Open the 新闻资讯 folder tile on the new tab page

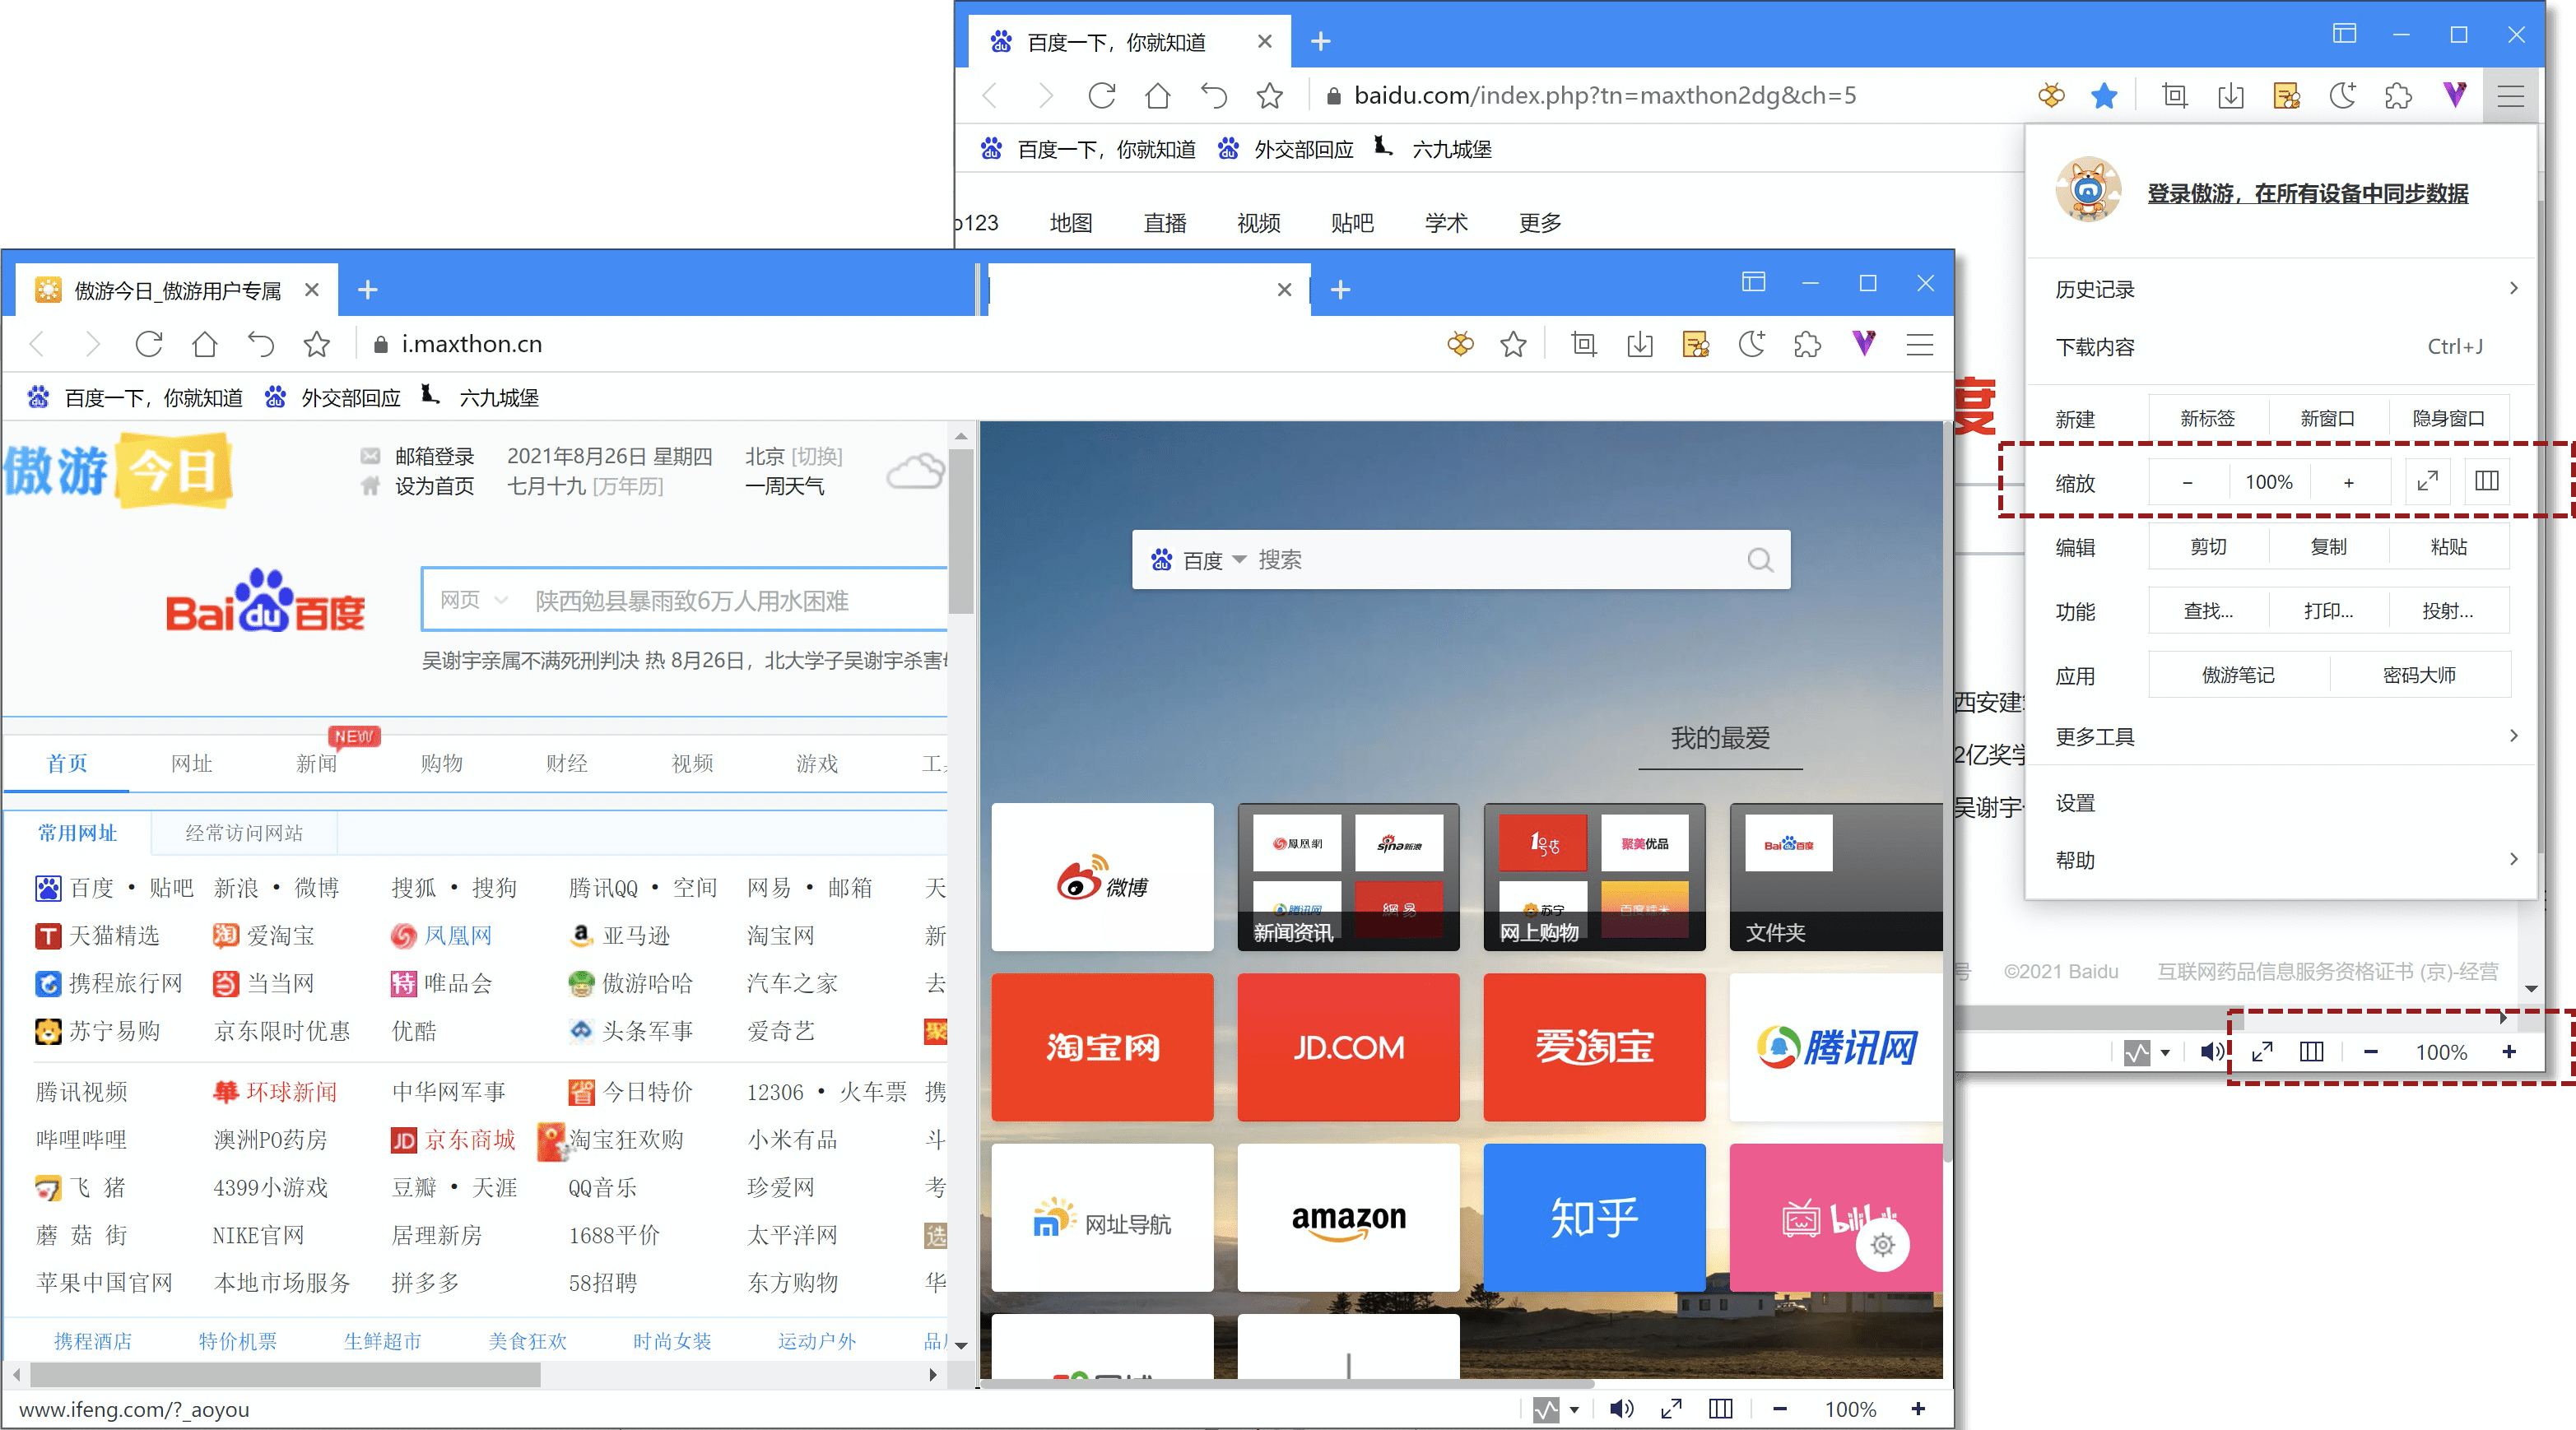coord(1348,876)
